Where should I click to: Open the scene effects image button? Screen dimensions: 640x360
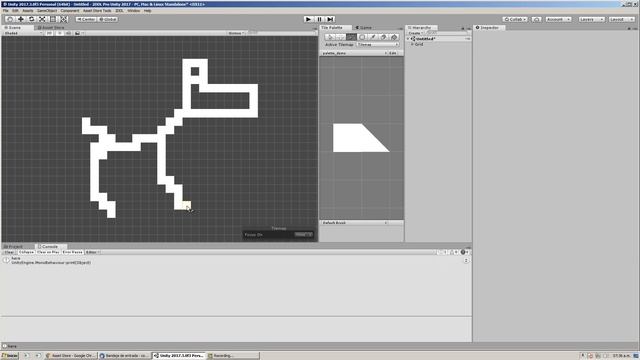pos(78,33)
